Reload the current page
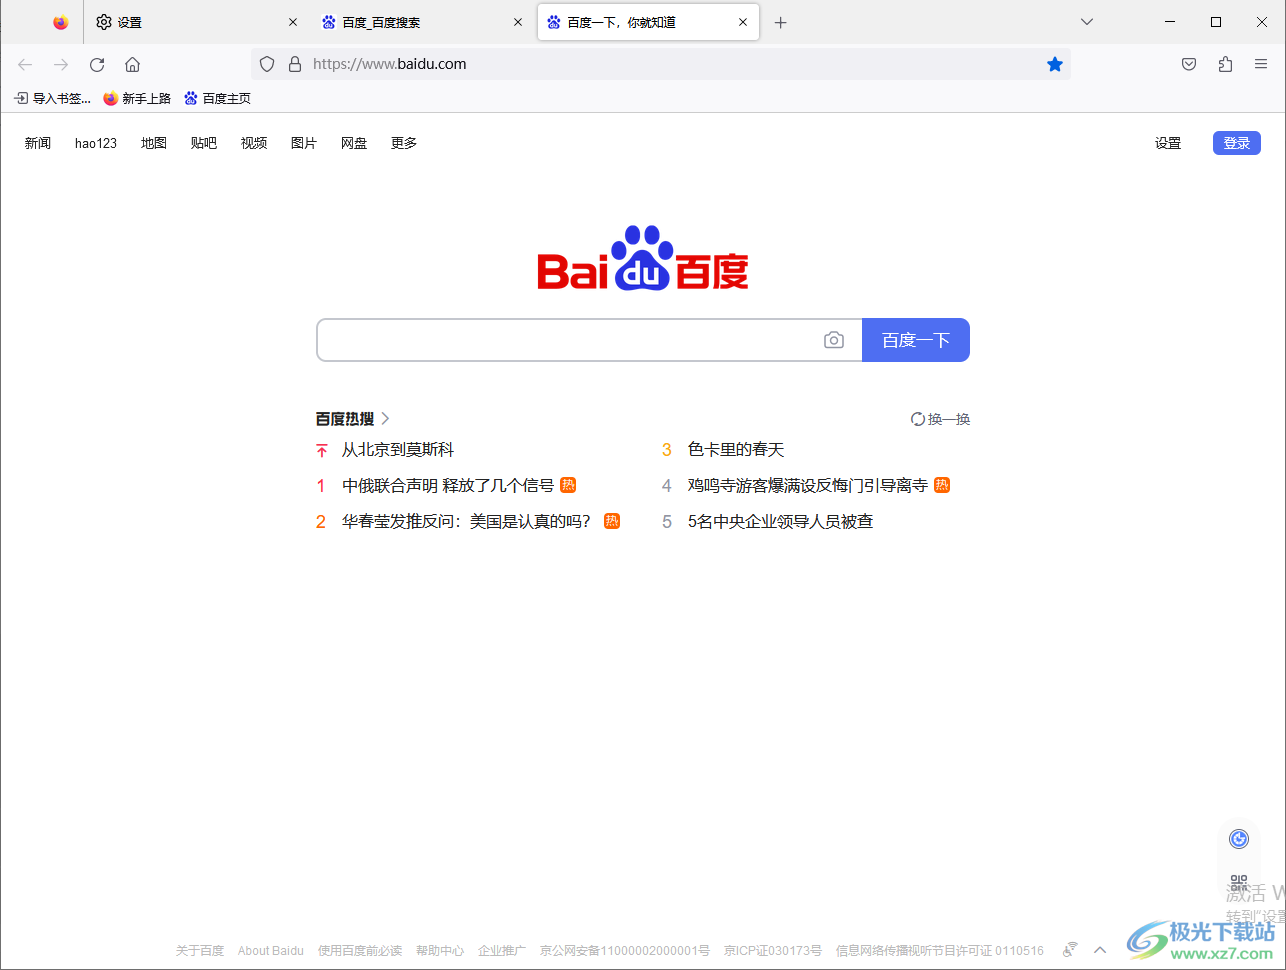1286x970 pixels. click(x=97, y=64)
